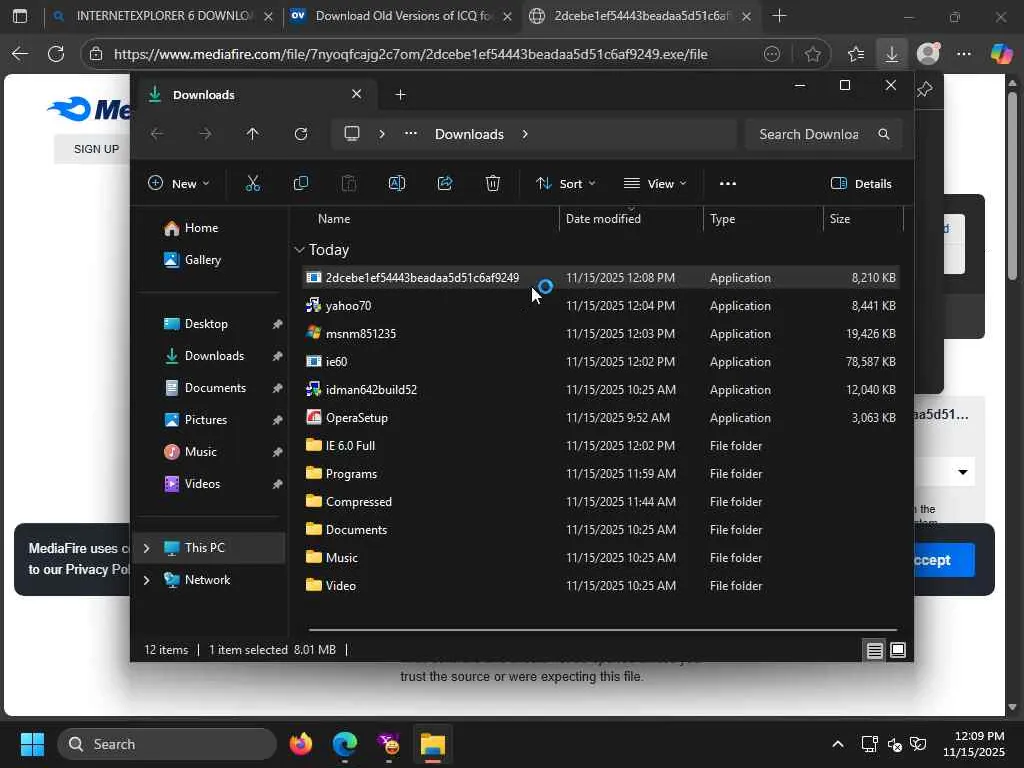Reload the MediaFire page in Edge
This screenshot has width=1024, height=768.
[x=56, y=54]
